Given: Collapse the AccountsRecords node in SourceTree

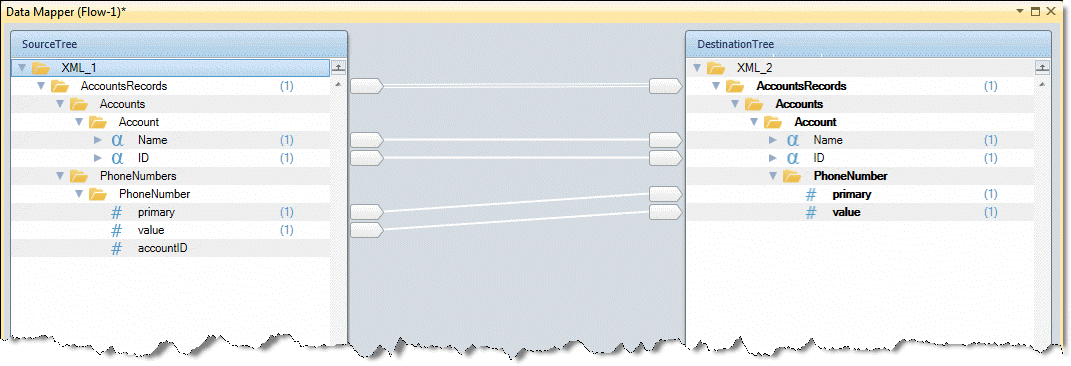Looking at the screenshot, I should pyautogui.click(x=41, y=86).
